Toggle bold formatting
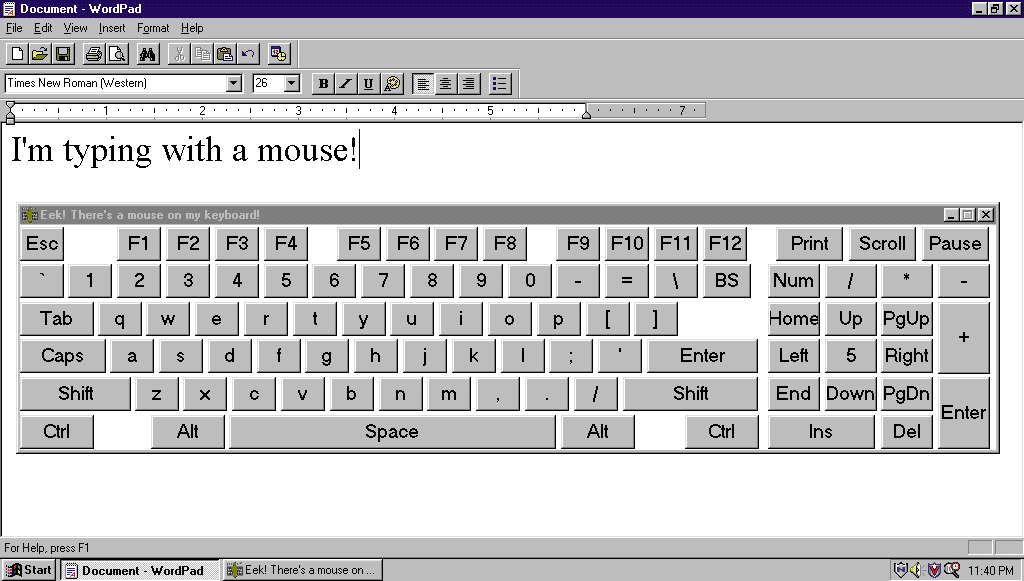The image size is (1024, 581). click(323, 84)
